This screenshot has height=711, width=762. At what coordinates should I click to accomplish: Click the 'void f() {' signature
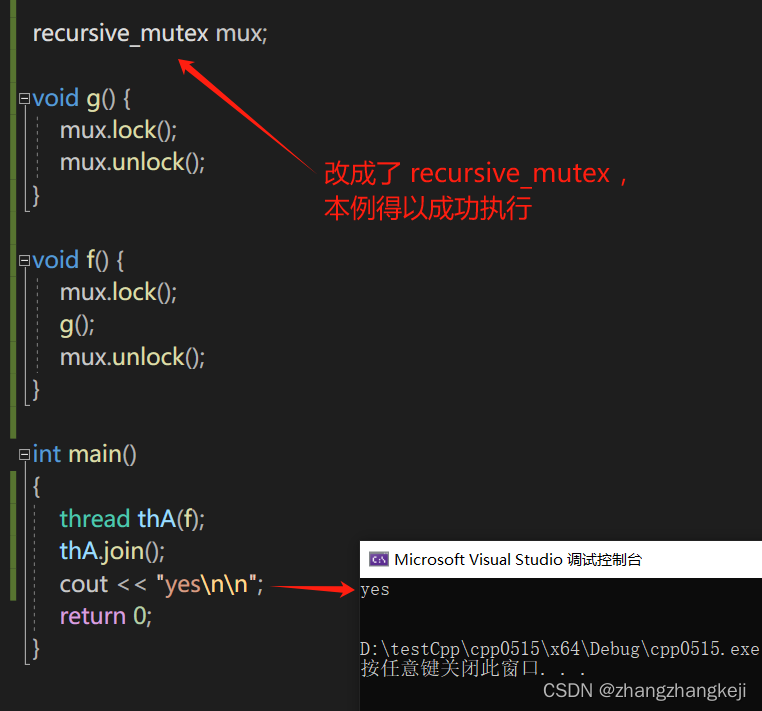point(78,260)
